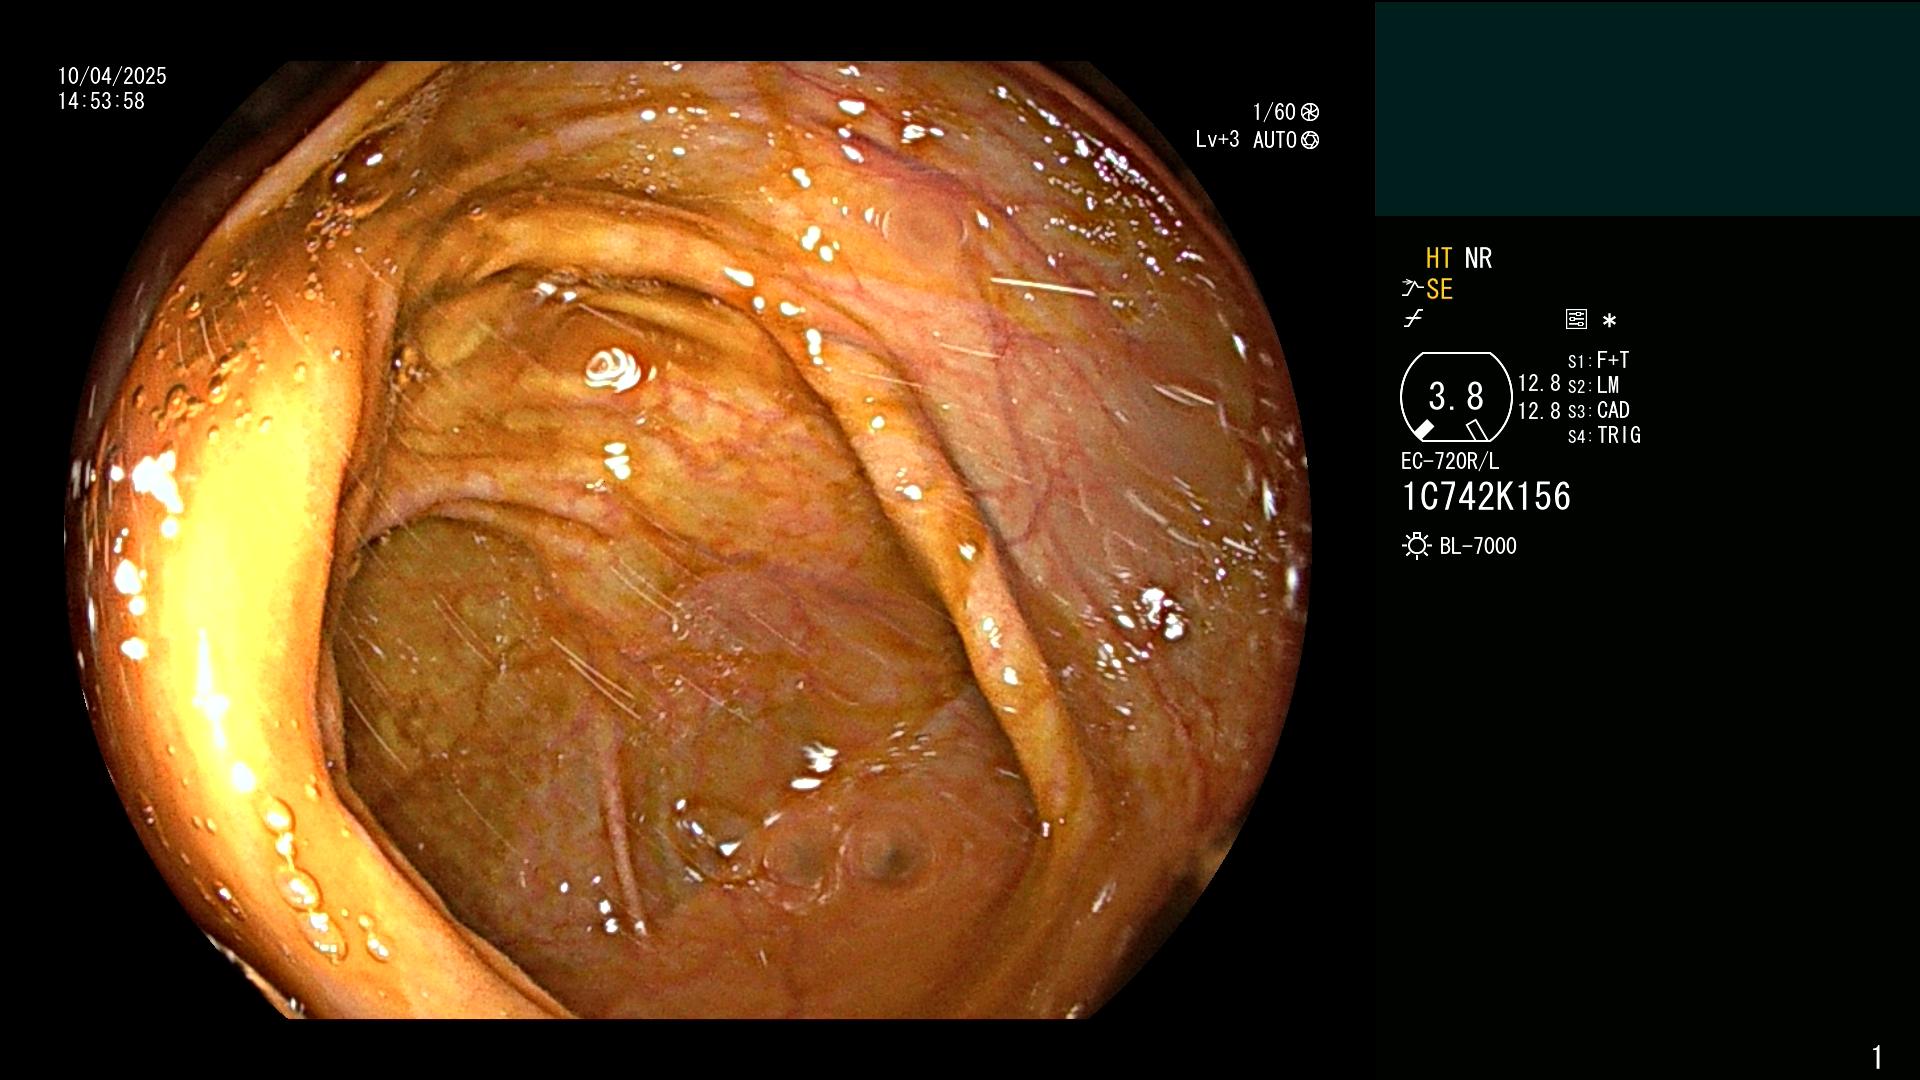
Task: Click the lower 12.8 diameter value
Action: (1539, 411)
